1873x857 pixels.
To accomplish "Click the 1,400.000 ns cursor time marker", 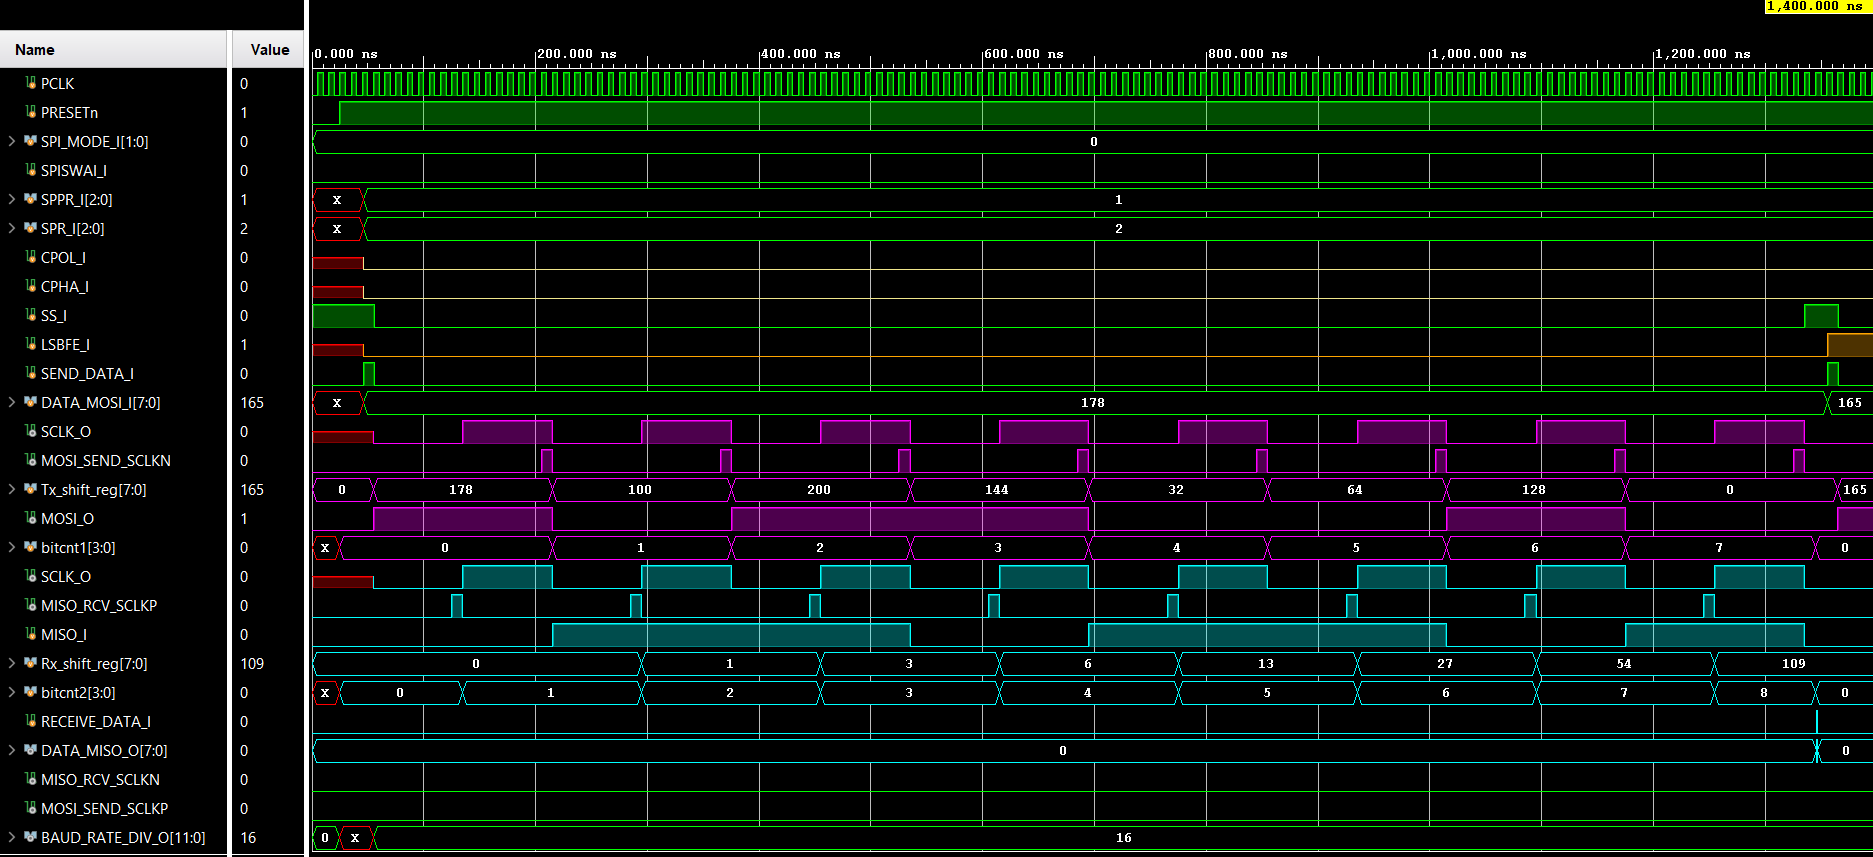I will coord(1819,6).
